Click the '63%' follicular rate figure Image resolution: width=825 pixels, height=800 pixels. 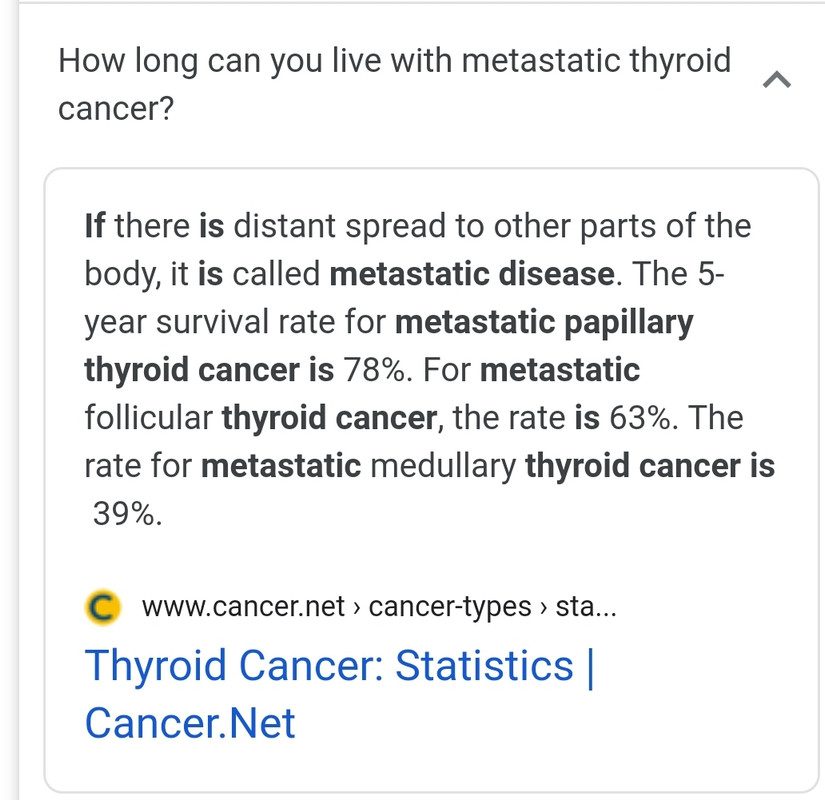(640, 418)
